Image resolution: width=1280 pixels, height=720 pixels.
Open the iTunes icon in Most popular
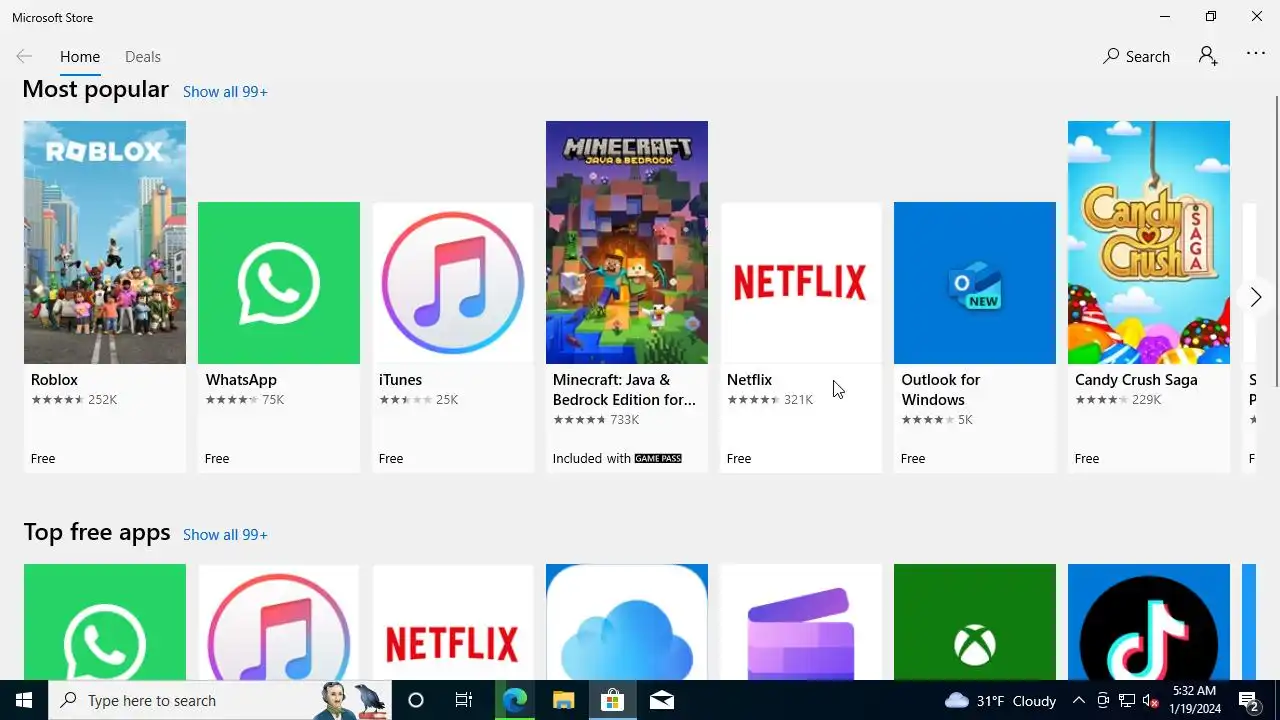coord(453,283)
